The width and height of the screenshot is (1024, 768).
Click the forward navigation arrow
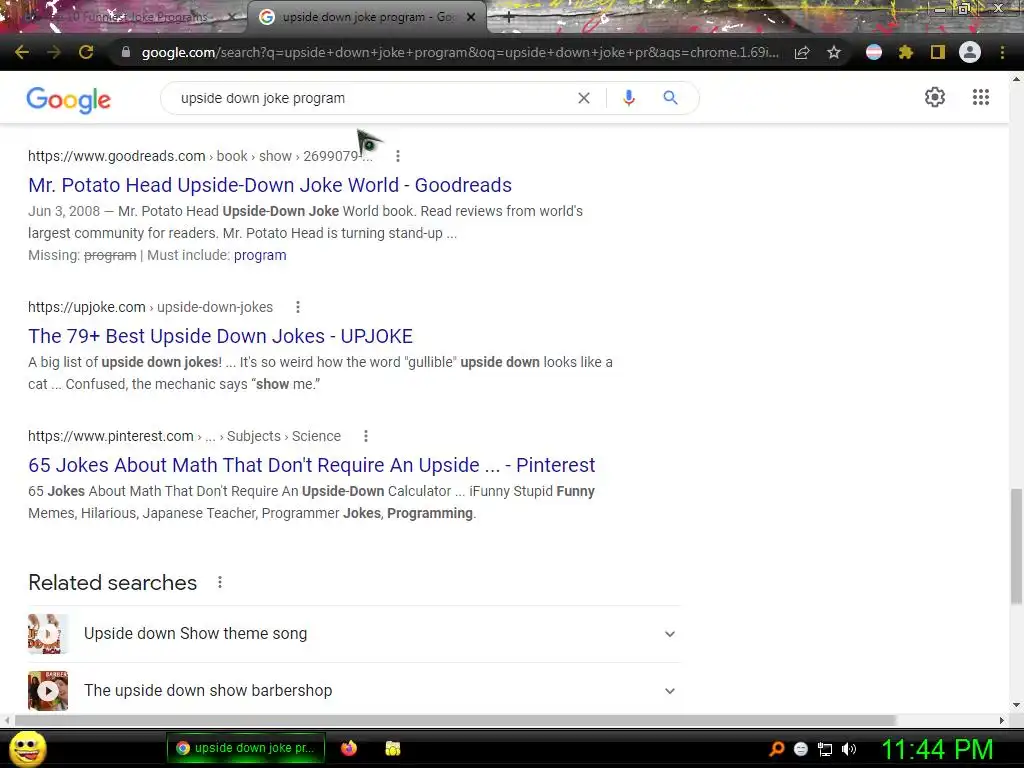[x=54, y=52]
